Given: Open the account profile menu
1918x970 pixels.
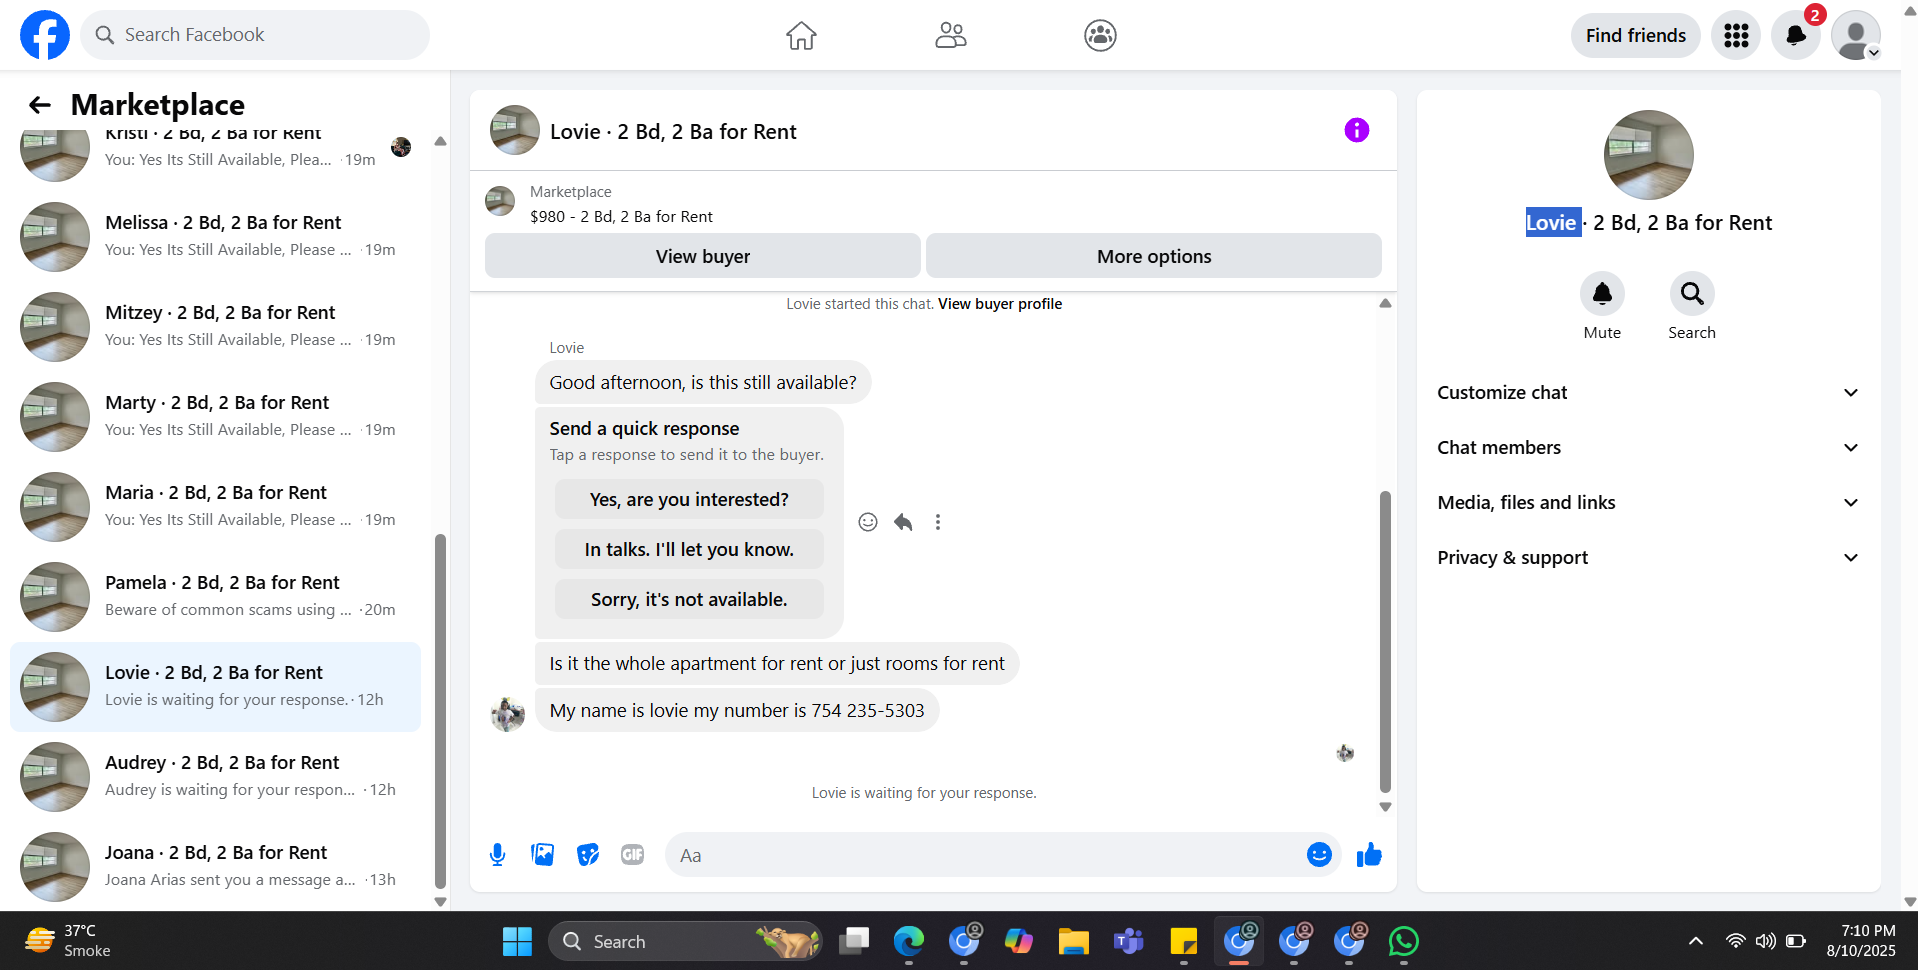Looking at the screenshot, I should pyautogui.click(x=1856, y=36).
